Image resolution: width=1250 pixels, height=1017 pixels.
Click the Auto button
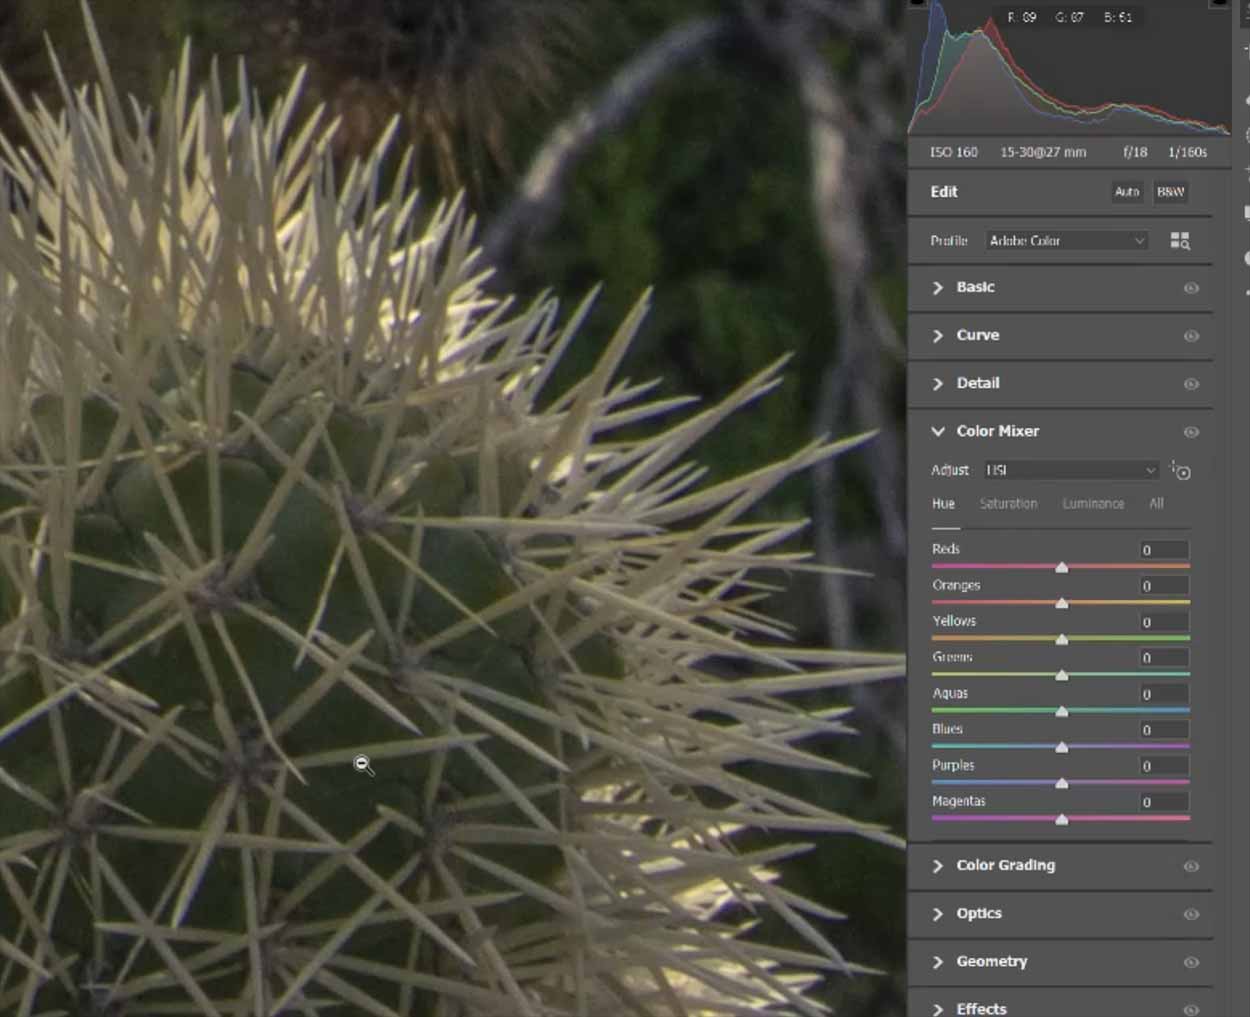pos(1127,192)
